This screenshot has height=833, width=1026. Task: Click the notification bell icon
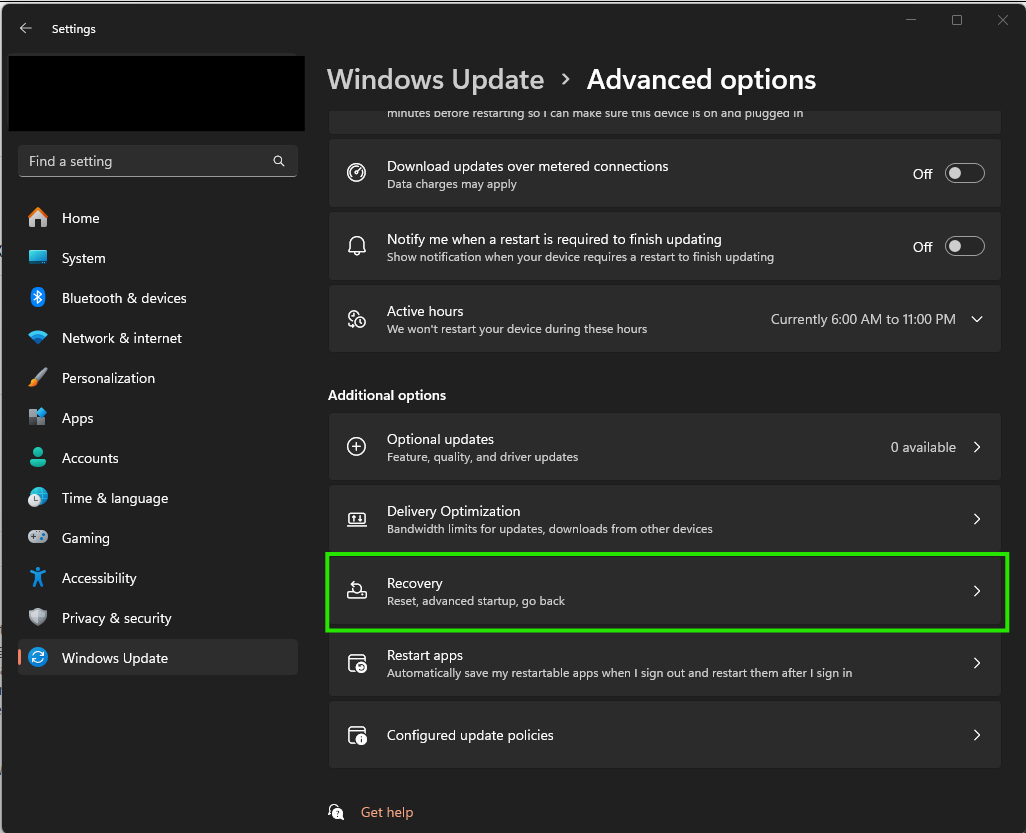(357, 246)
